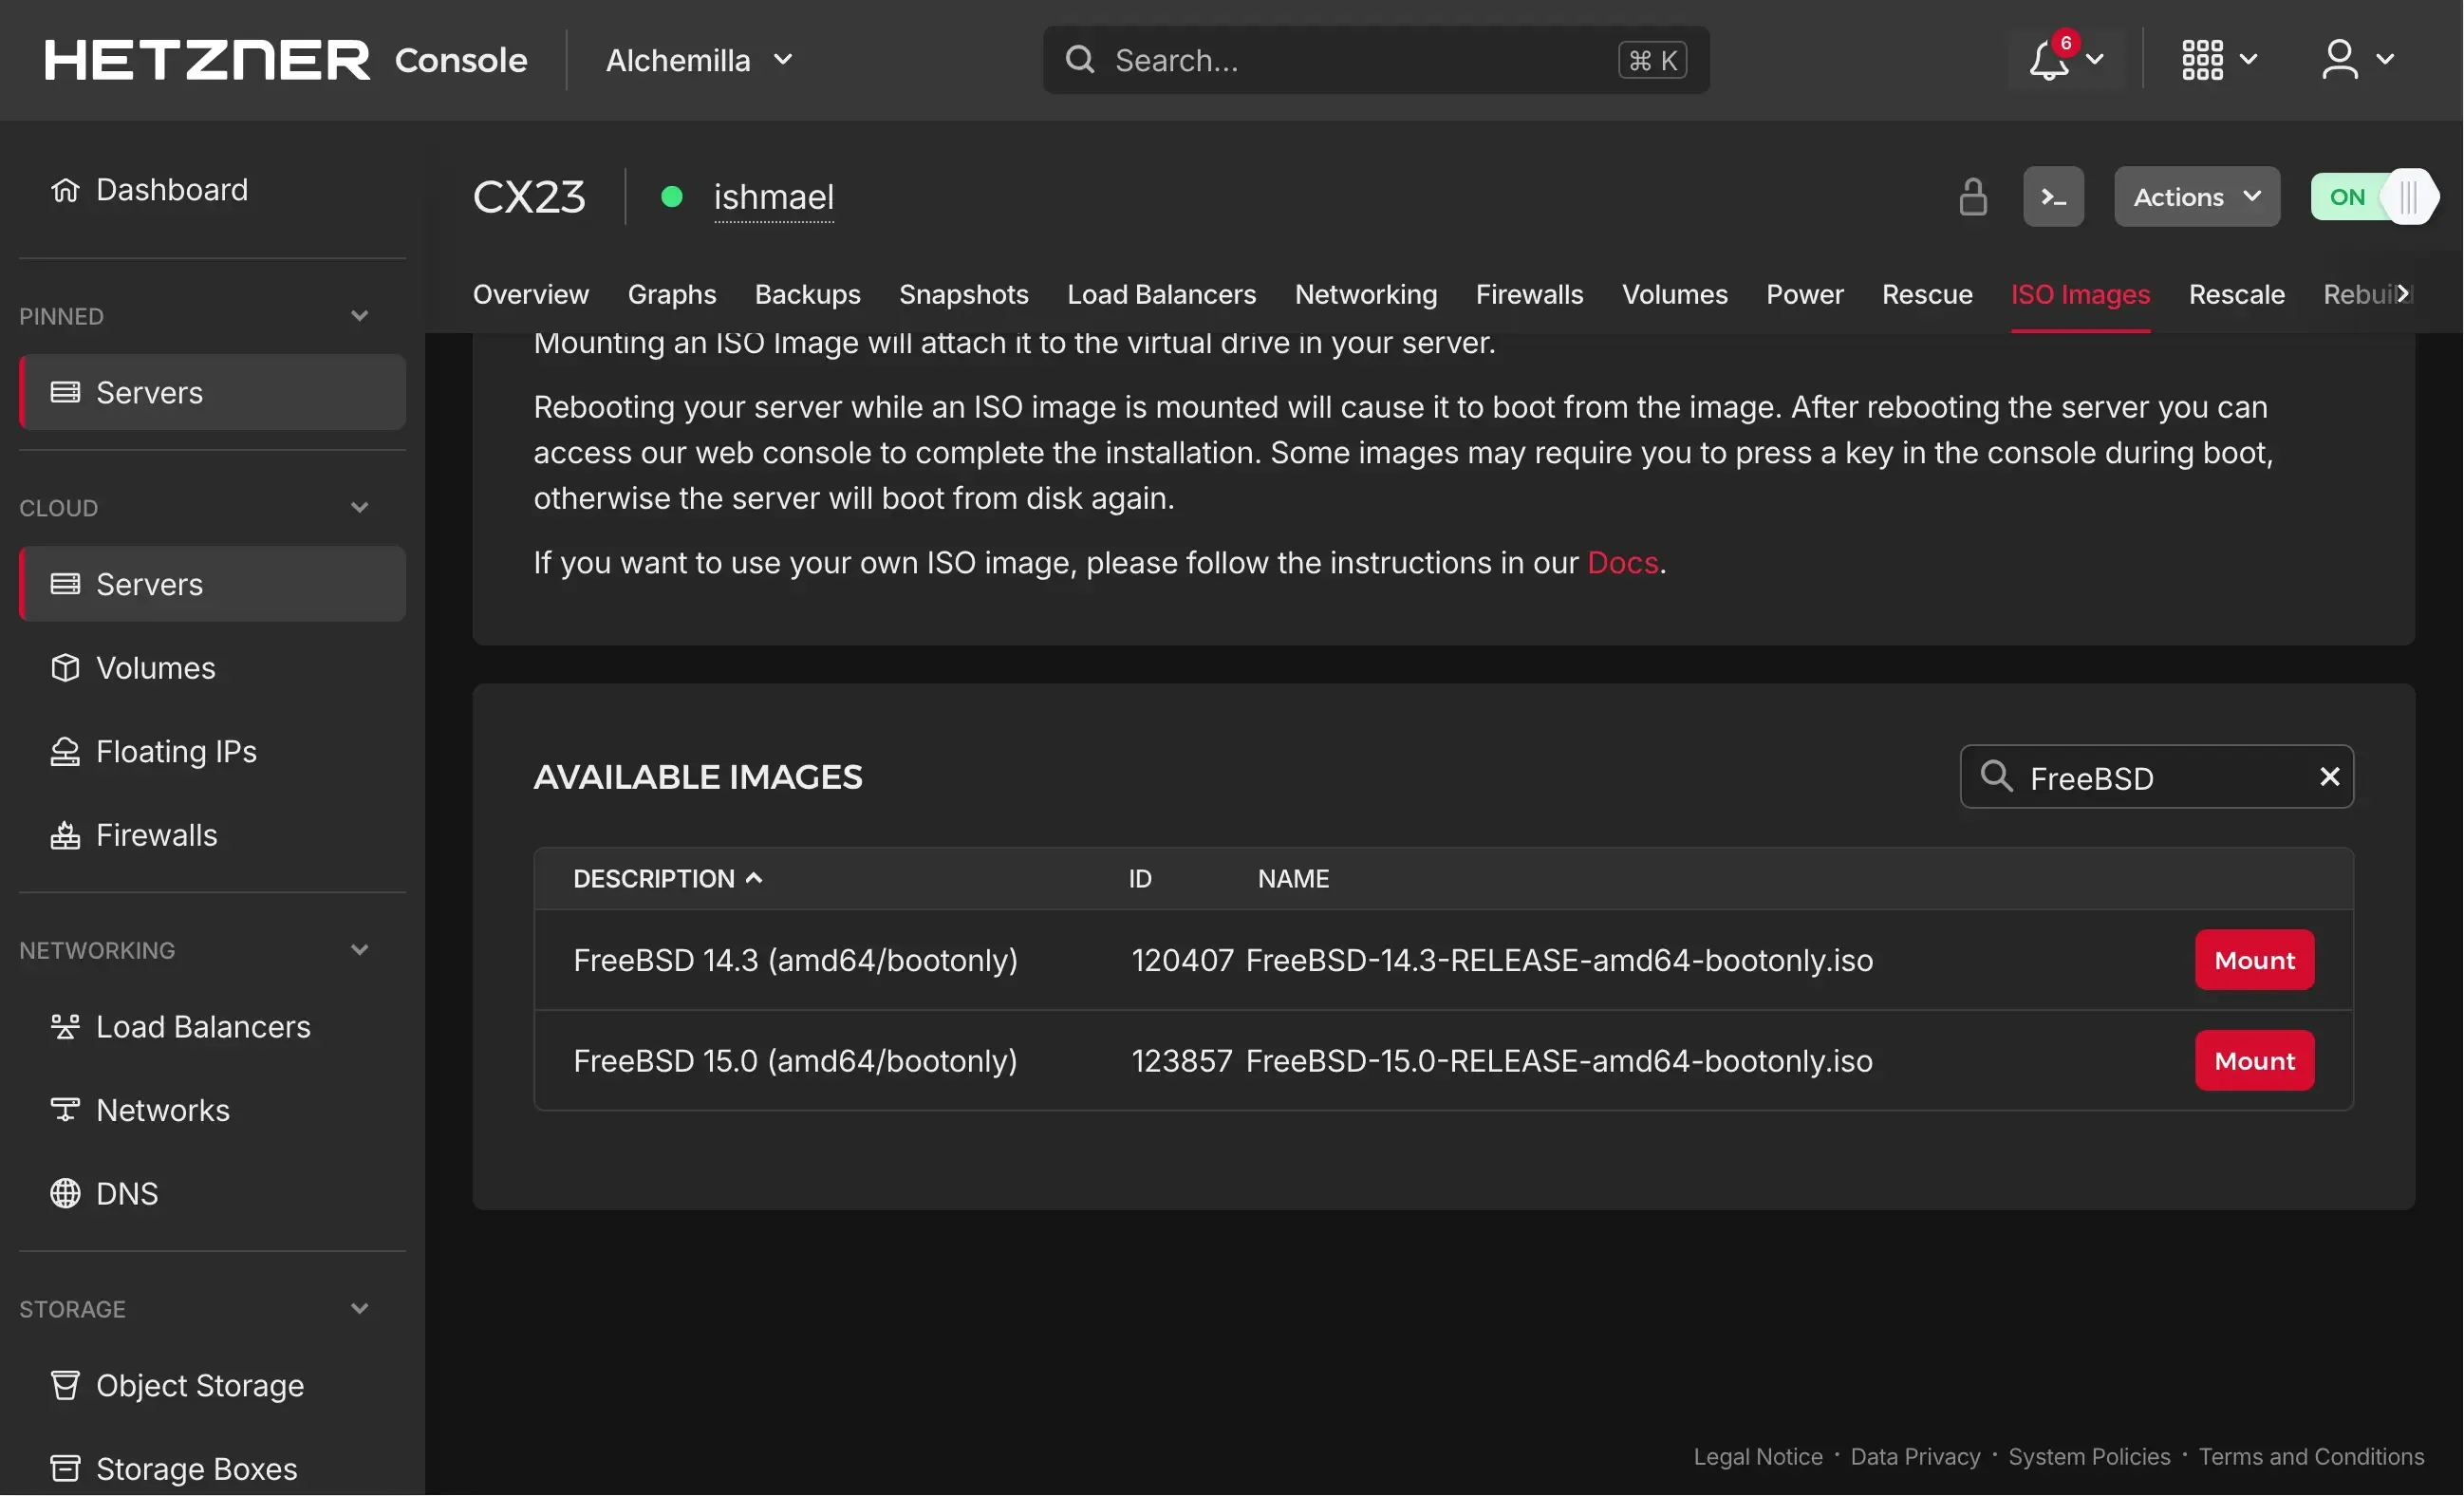Select the ISO Images tab

click(2080, 295)
